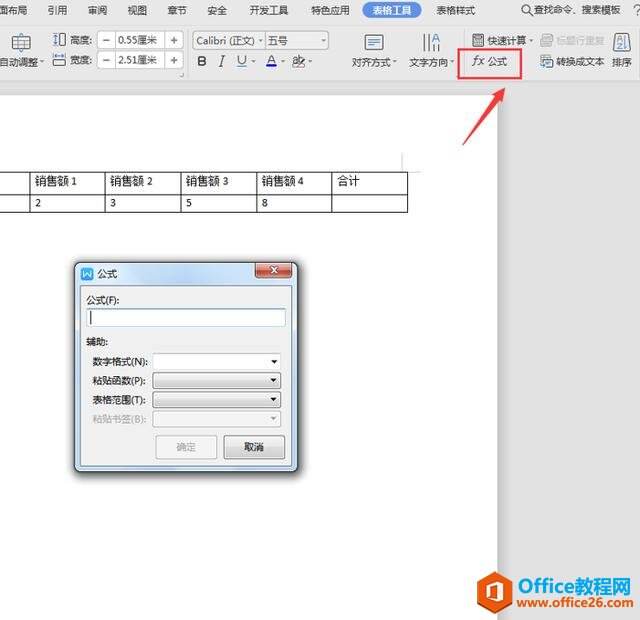Click 取消 to cancel the formula dialog
This screenshot has width=640, height=620.
(x=254, y=447)
